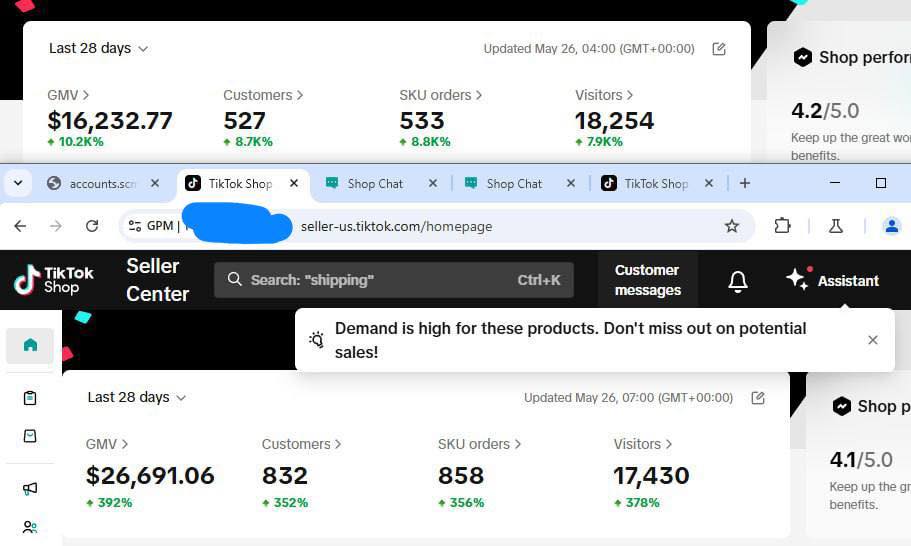Click the Seller Center title
Image resolution: width=911 pixels, height=546 pixels.
click(157, 280)
